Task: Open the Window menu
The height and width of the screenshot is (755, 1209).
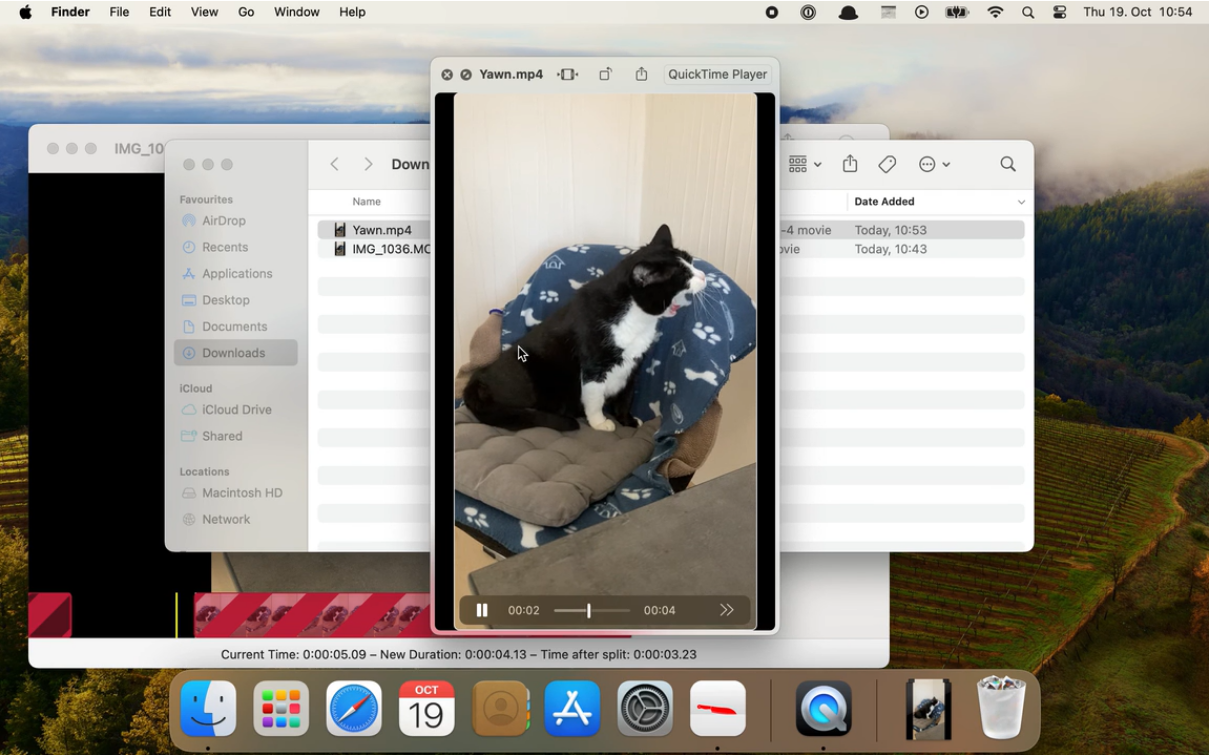Action: point(296,12)
